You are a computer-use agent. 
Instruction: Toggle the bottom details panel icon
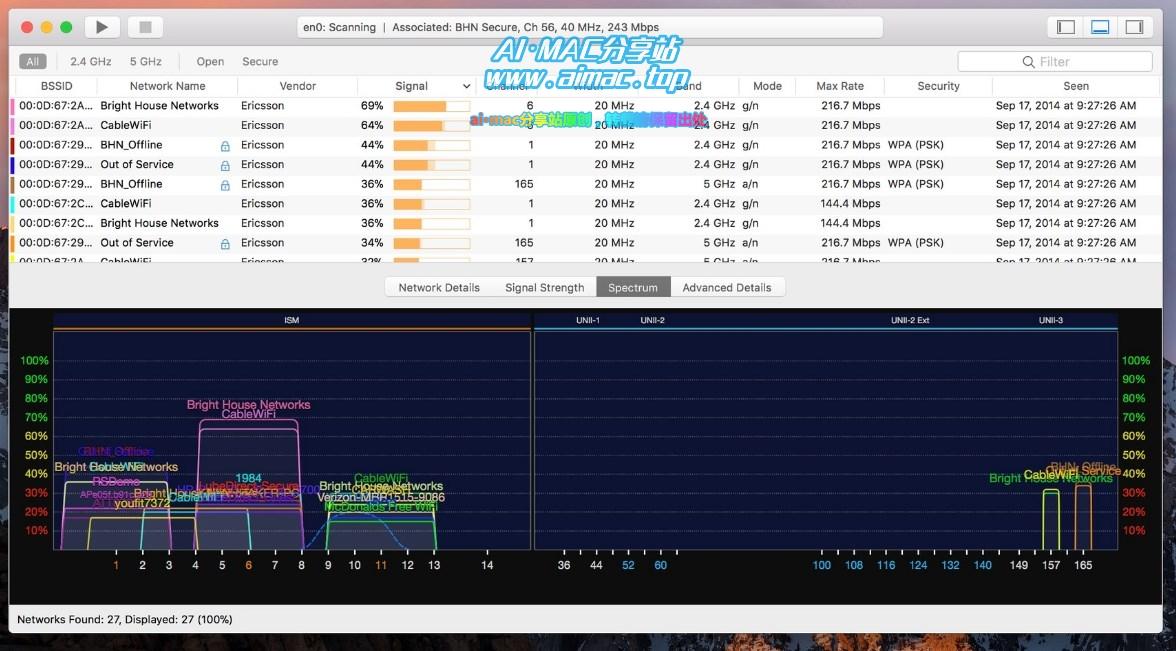pyautogui.click(x=1100, y=27)
